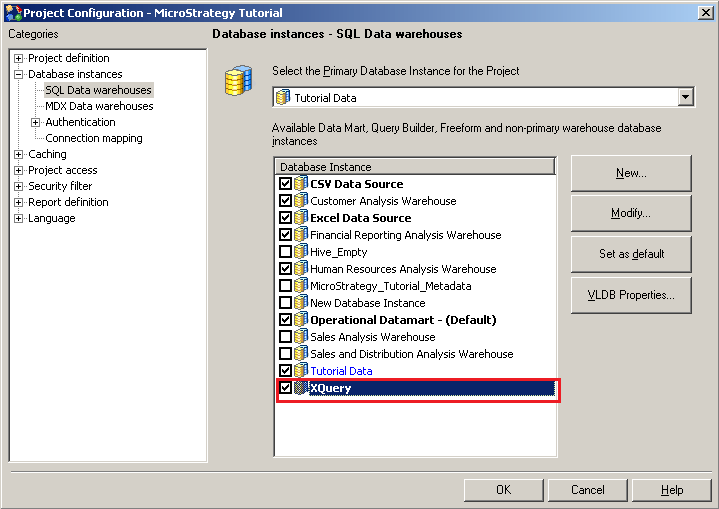The image size is (719, 509).
Task: Click the Modify... button
Action: [x=631, y=213]
